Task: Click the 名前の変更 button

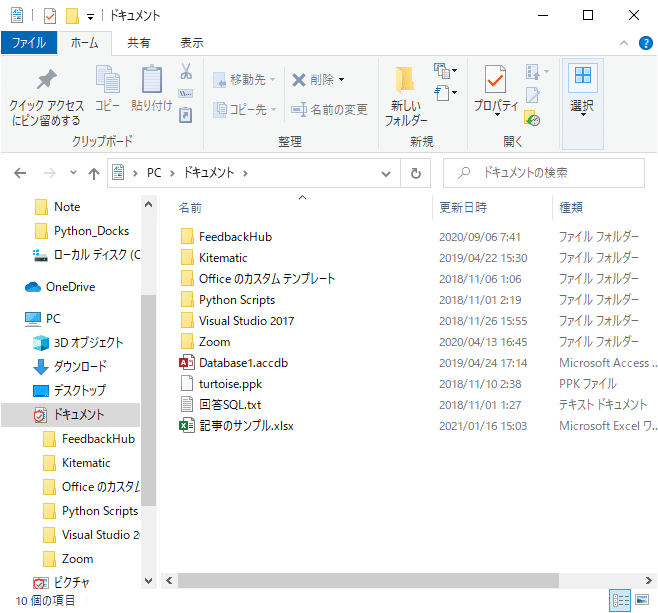Action: [x=329, y=110]
